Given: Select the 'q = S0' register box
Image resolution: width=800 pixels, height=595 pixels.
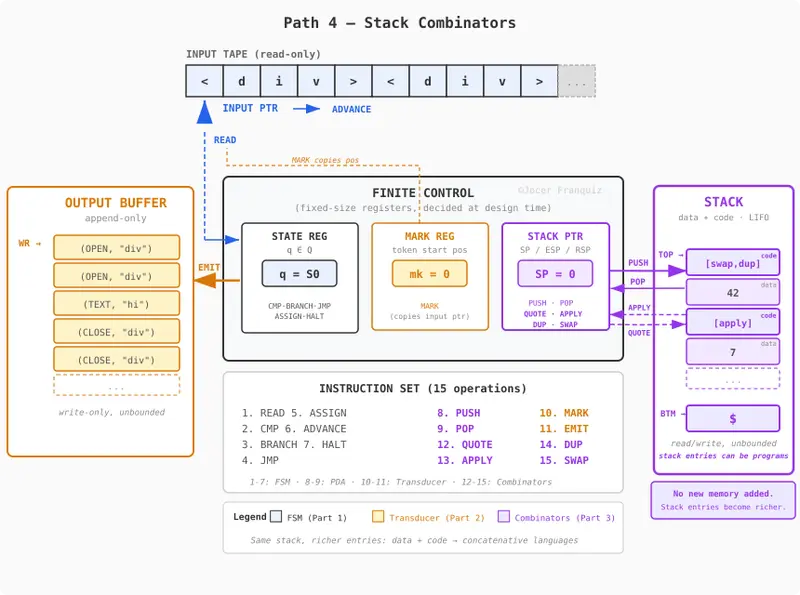Looking at the screenshot, I should coord(299,274).
